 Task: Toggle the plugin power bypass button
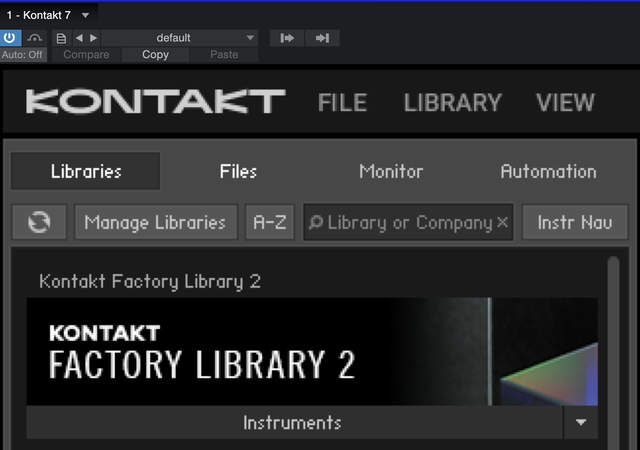point(10,38)
